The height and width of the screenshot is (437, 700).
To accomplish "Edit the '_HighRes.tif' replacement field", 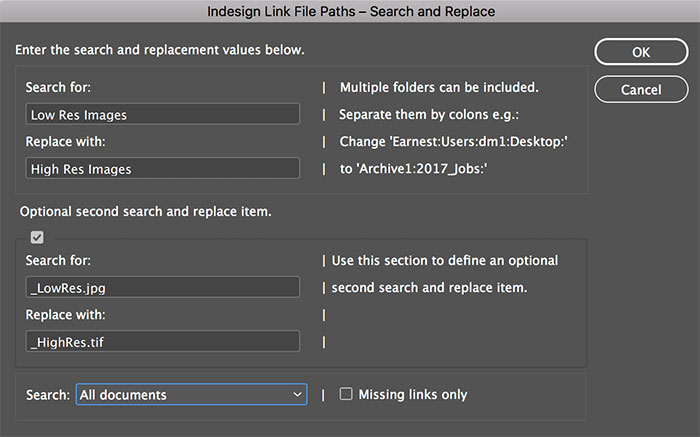I will point(162,341).
